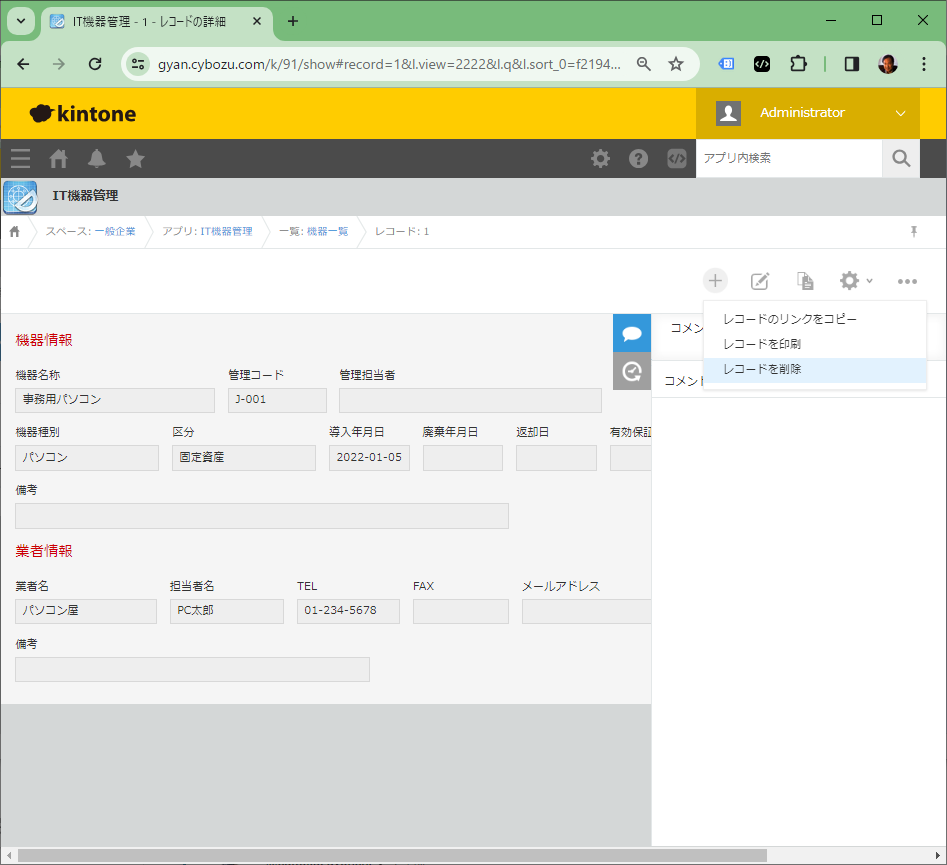The height and width of the screenshot is (865, 947).
Task: Click the three-dots more options menu
Action: coord(907,281)
